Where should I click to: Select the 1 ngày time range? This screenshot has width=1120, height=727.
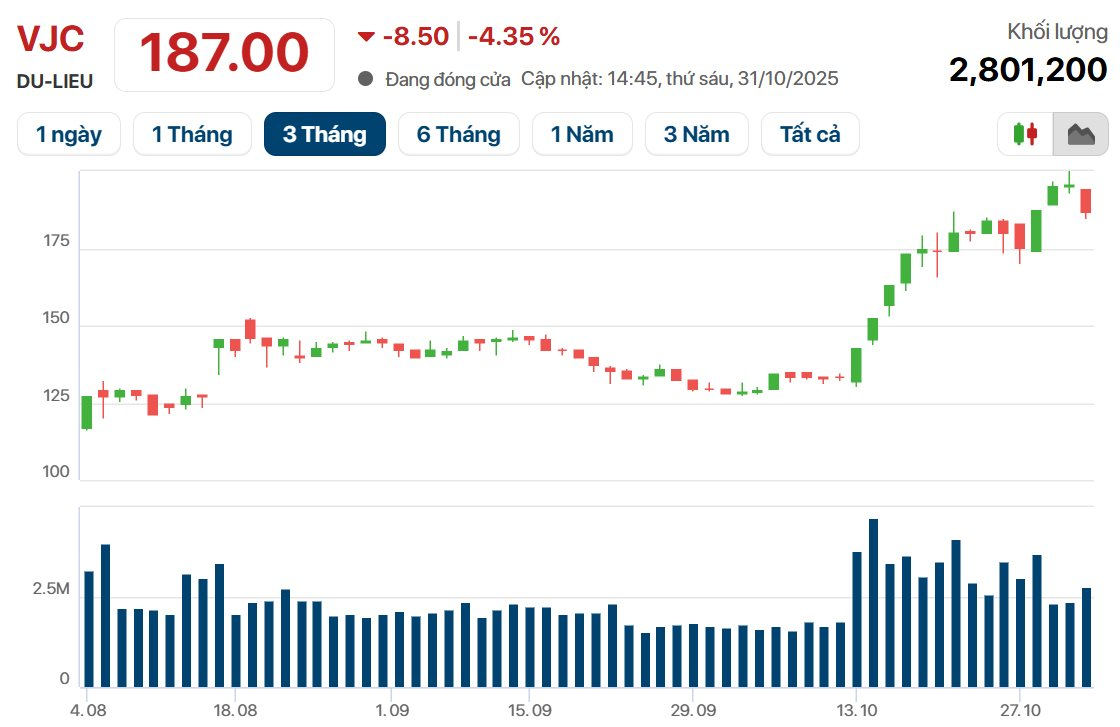(x=68, y=134)
